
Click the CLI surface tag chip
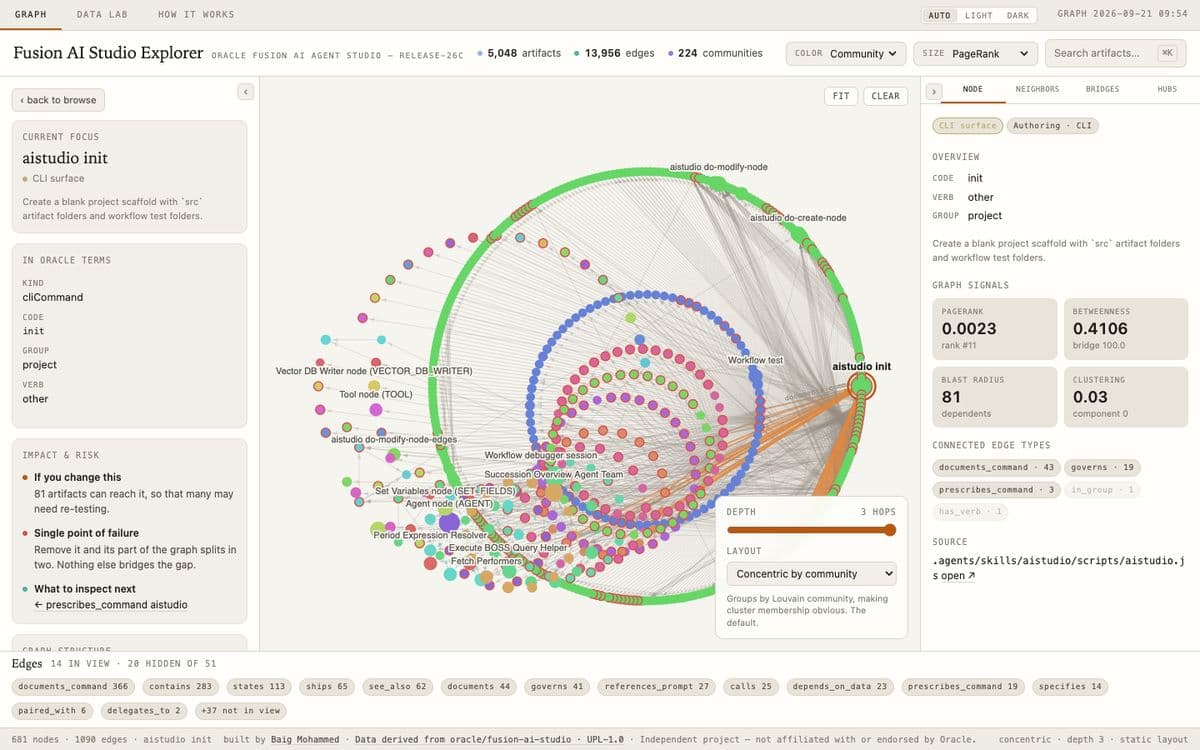click(965, 125)
